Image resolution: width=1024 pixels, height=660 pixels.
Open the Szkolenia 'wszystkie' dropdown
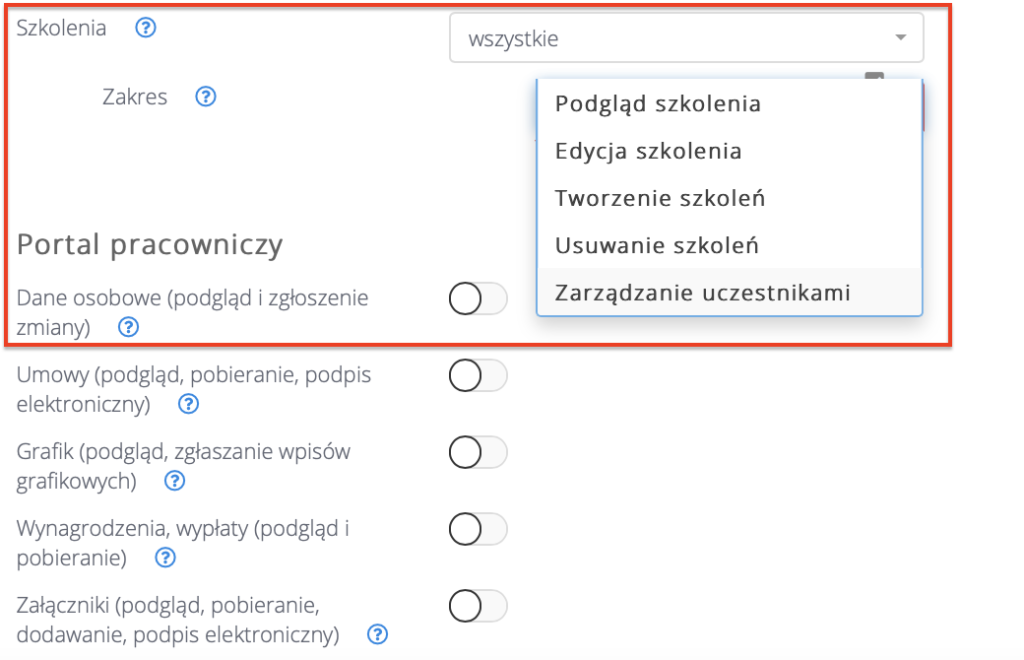click(686, 38)
